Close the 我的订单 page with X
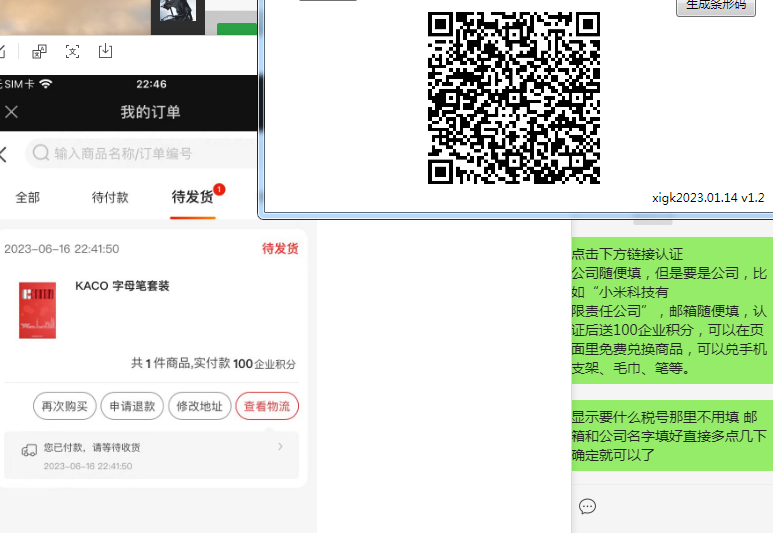Screen dimensions: 773x533 [x=11, y=112]
